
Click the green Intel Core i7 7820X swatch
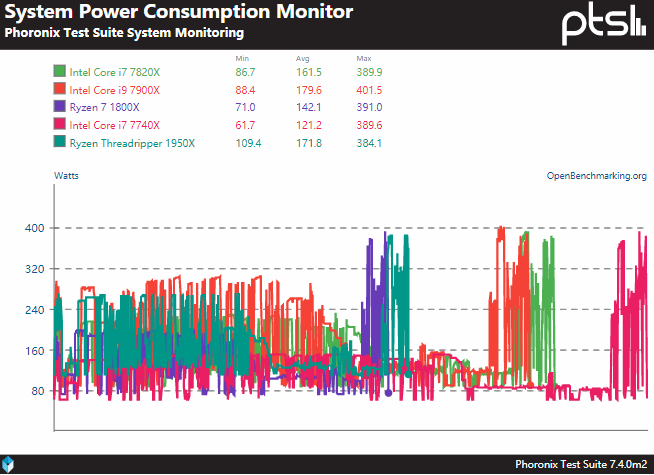(60, 71)
